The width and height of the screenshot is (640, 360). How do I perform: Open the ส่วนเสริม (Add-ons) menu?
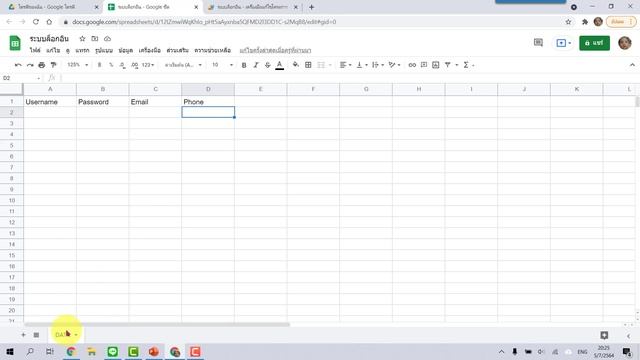click(x=178, y=50)
